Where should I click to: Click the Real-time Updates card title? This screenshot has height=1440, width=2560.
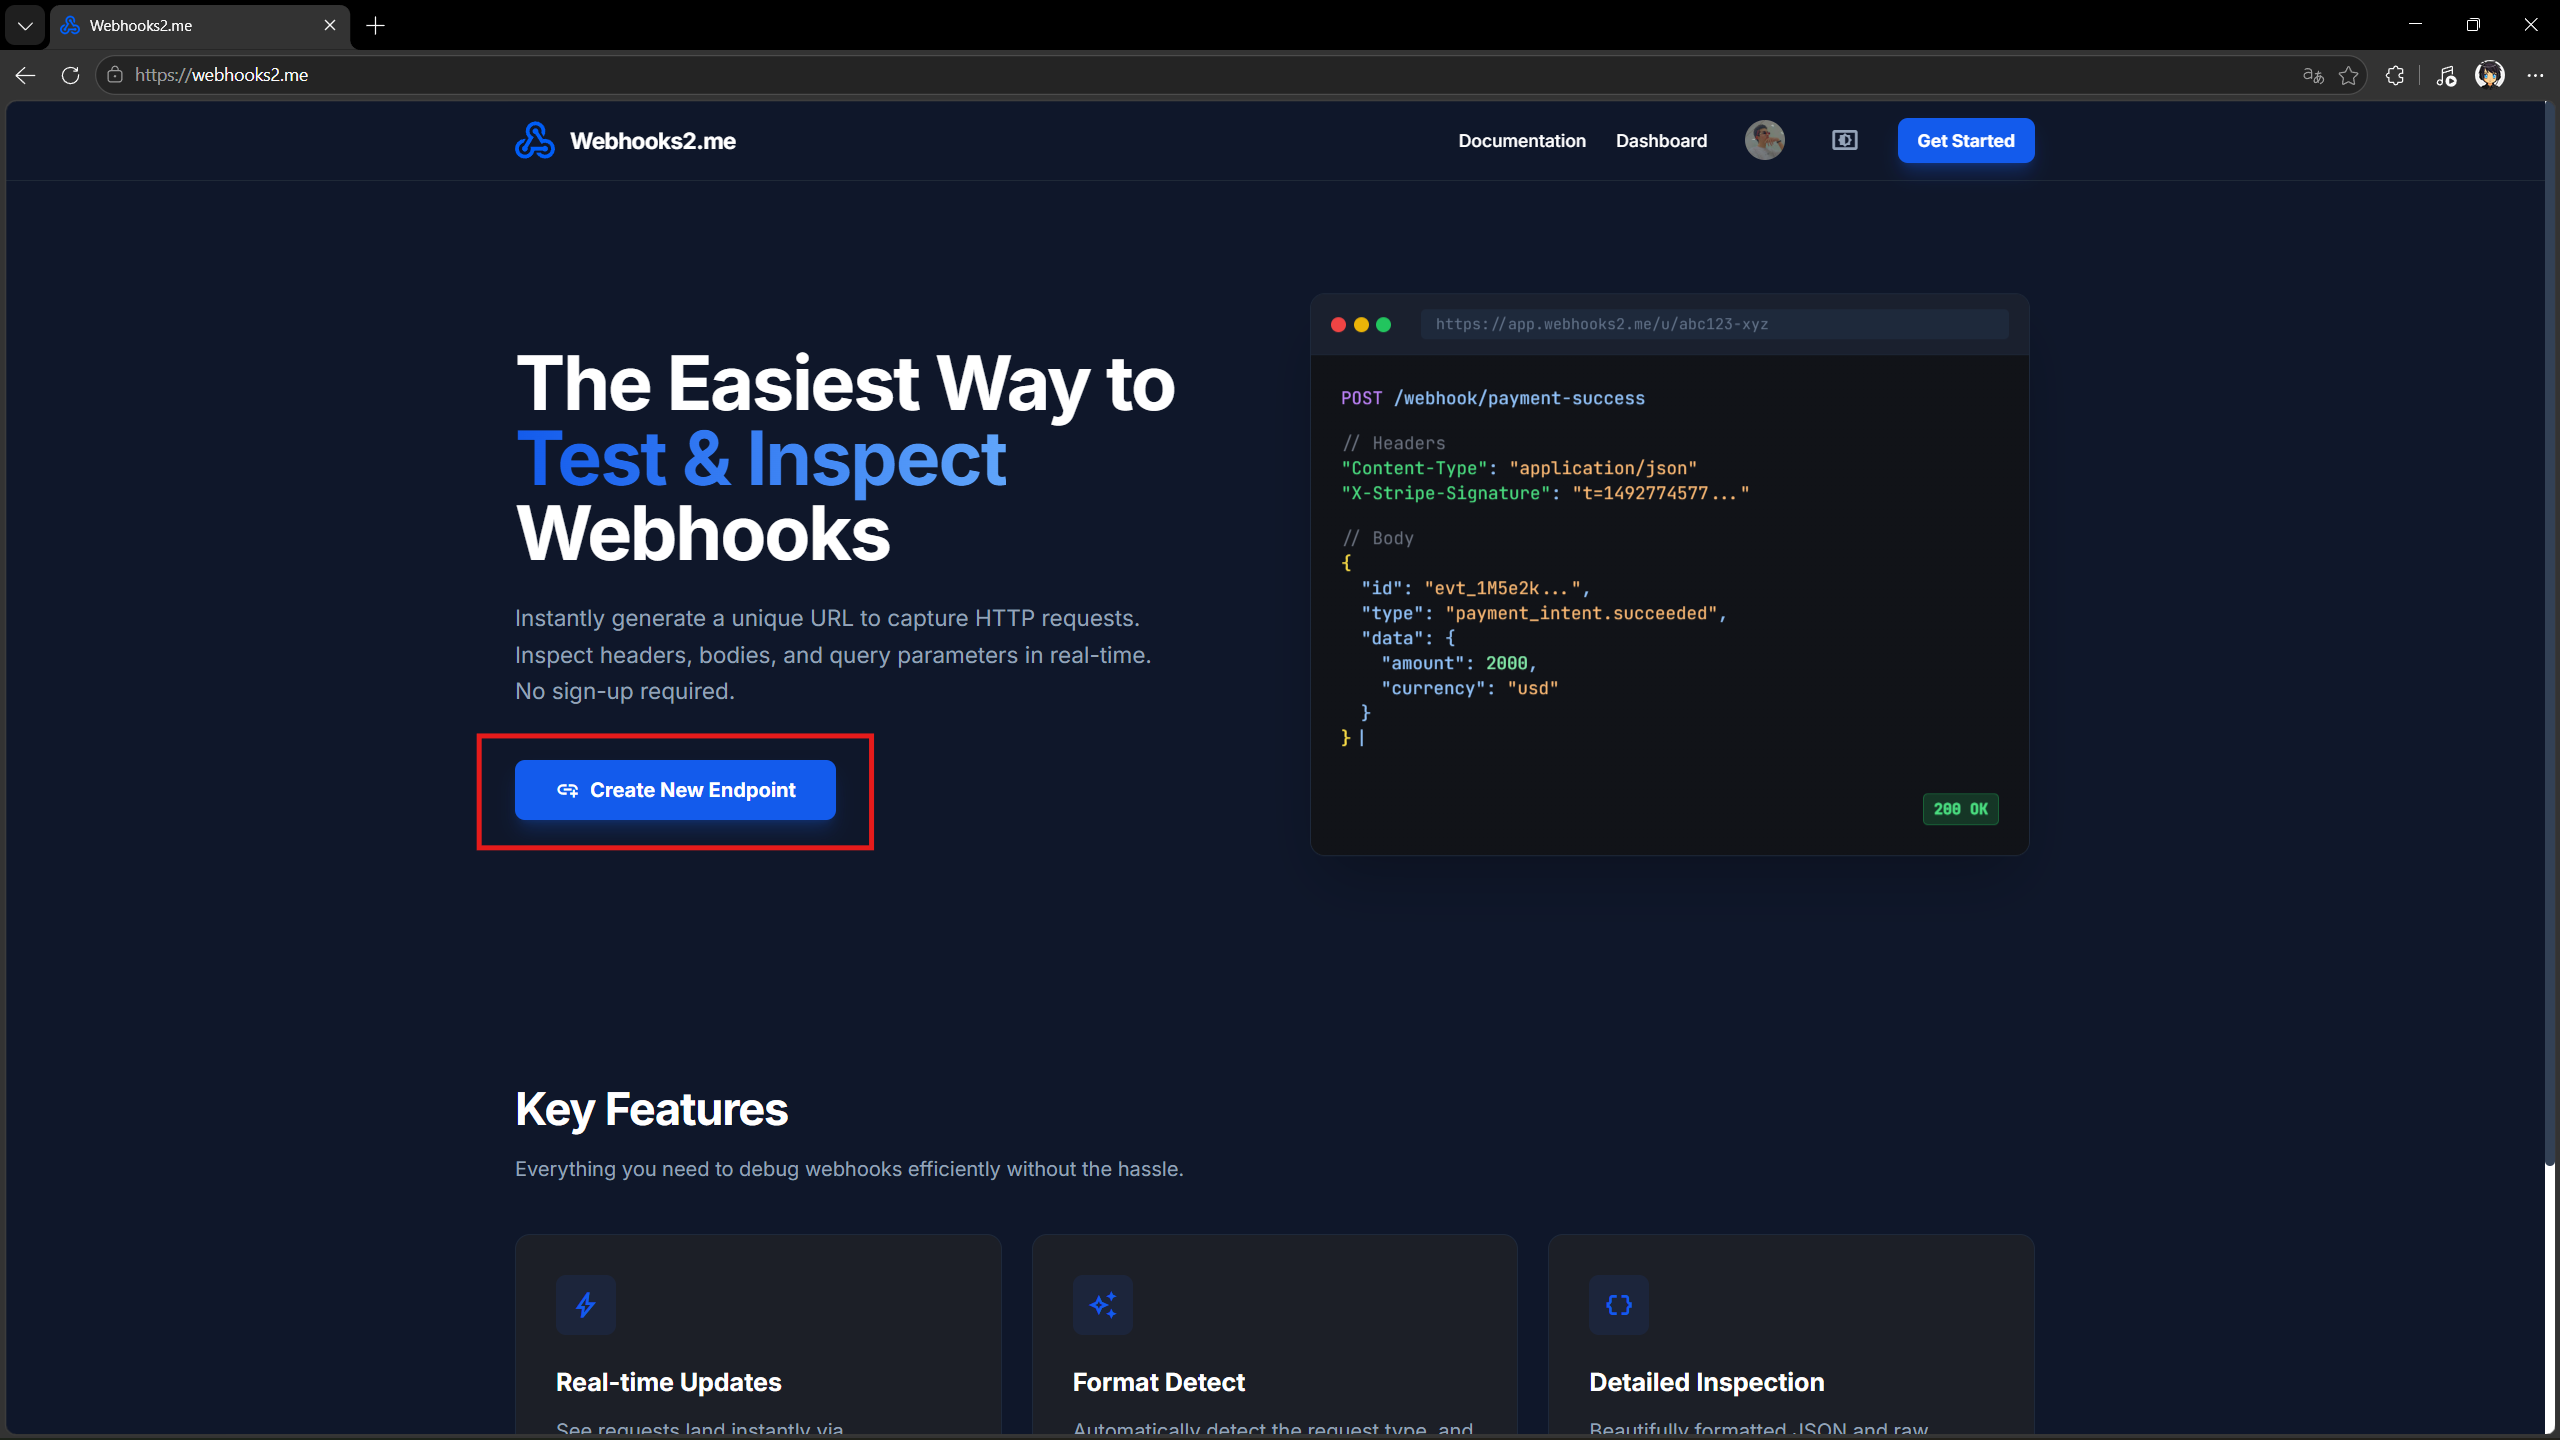click(x=669, y=1382)
